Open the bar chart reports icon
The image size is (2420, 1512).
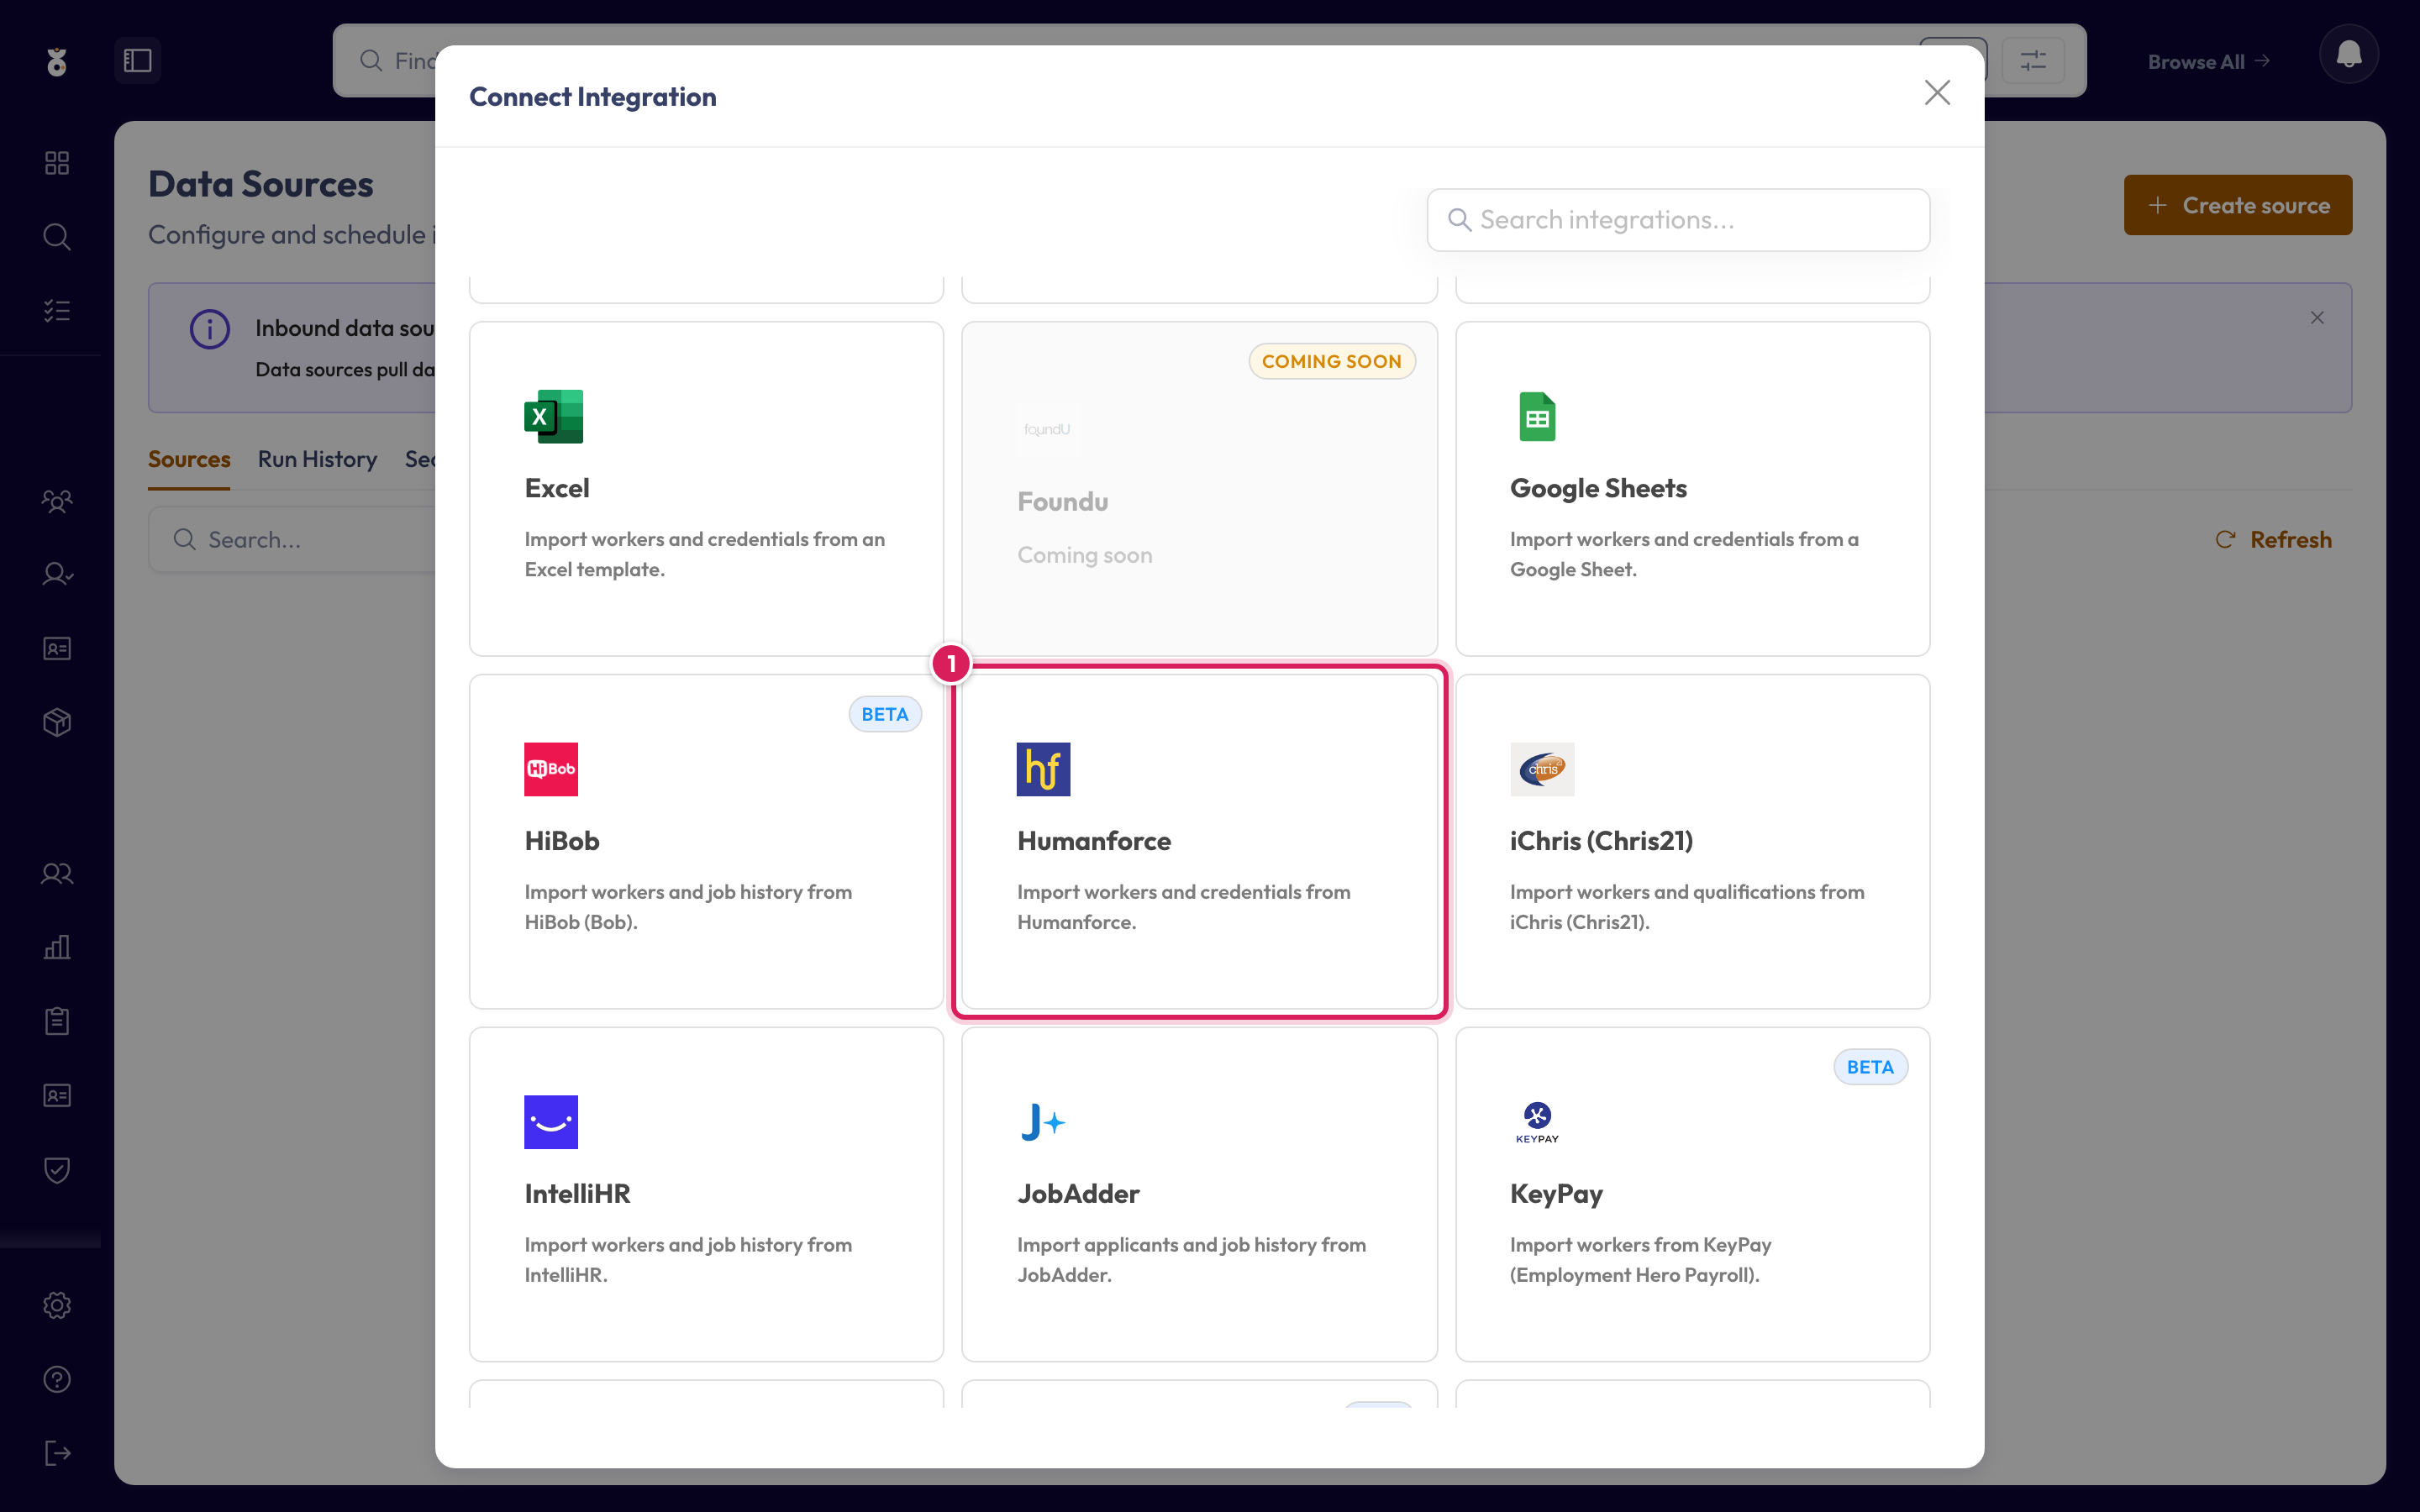57,947
